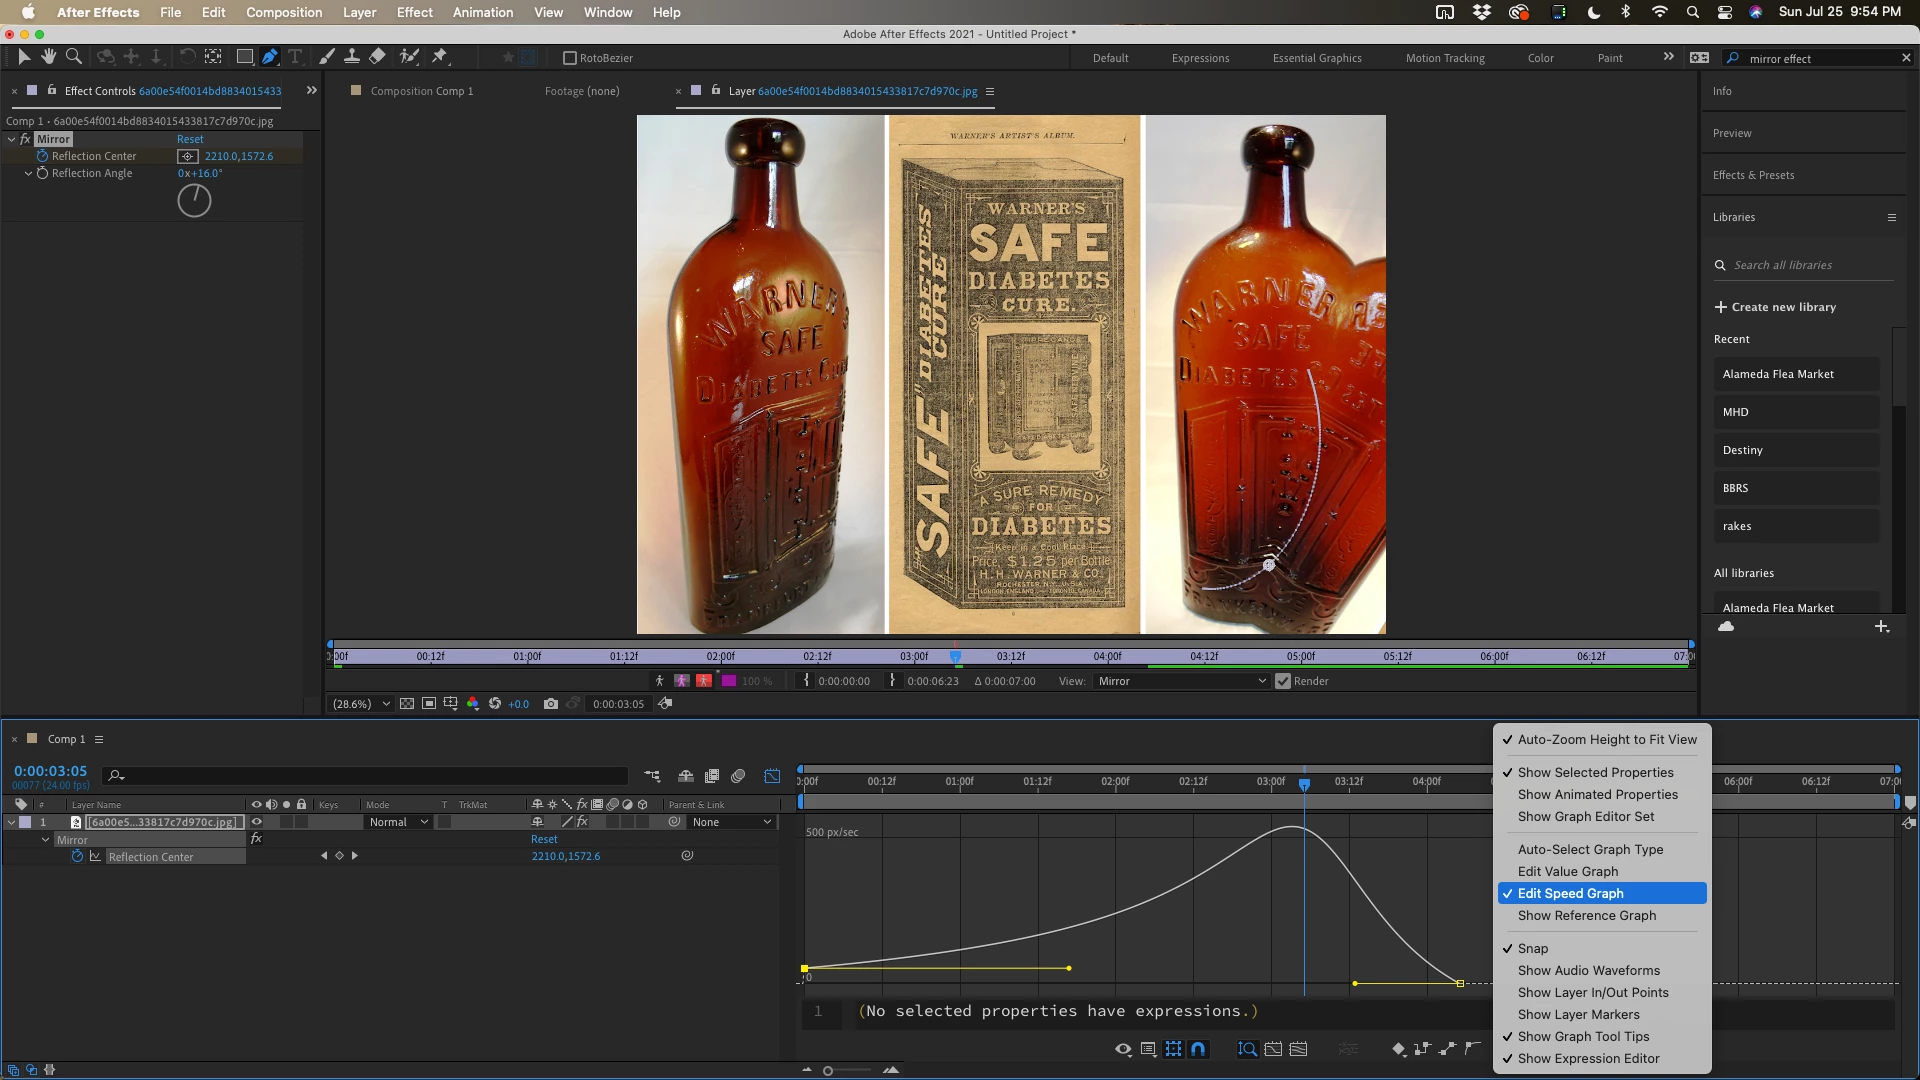The image size is (1920, 1080).
Task: Click the take snapshot camera icon
Action: click(550, 704)
